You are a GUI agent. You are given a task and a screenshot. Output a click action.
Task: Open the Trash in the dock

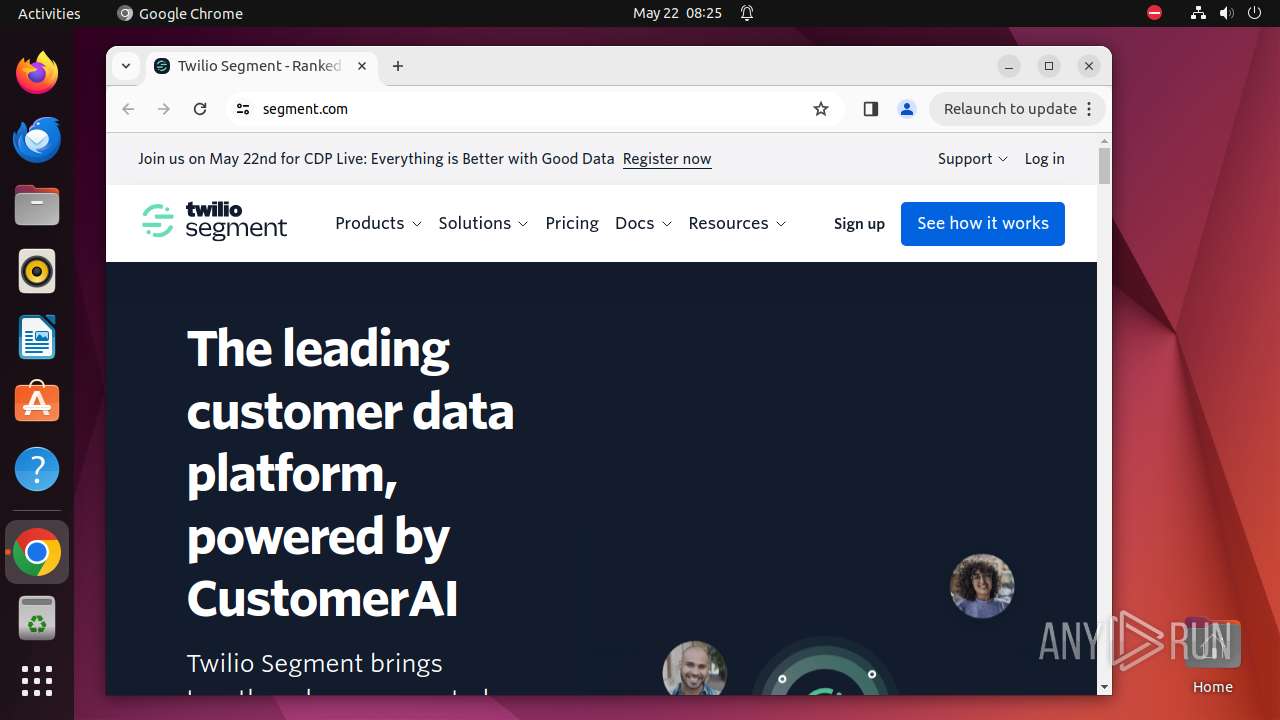click(x=37, y=618)
